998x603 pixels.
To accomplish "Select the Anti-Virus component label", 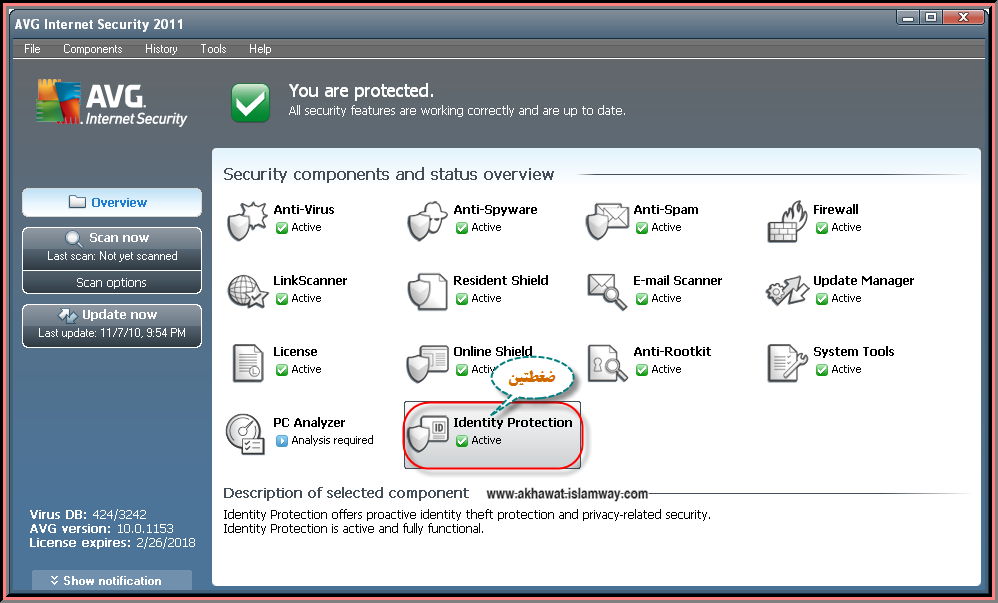I will (304, 209).
